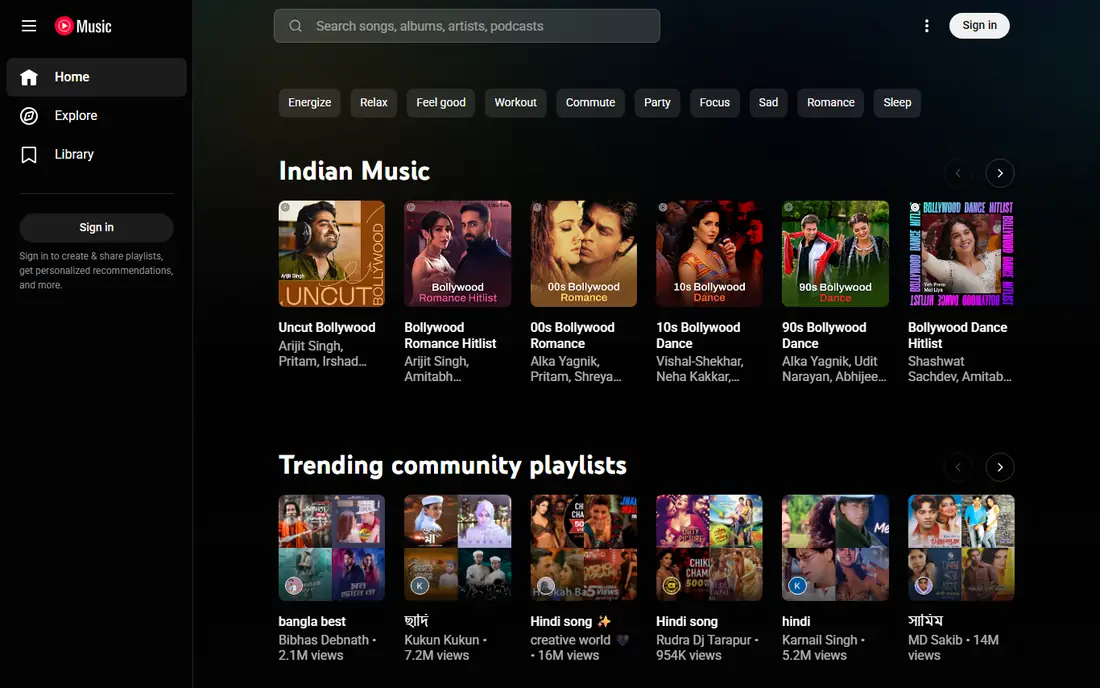
Task: Click the Trending community playlists heading
Action: point(452,465)
